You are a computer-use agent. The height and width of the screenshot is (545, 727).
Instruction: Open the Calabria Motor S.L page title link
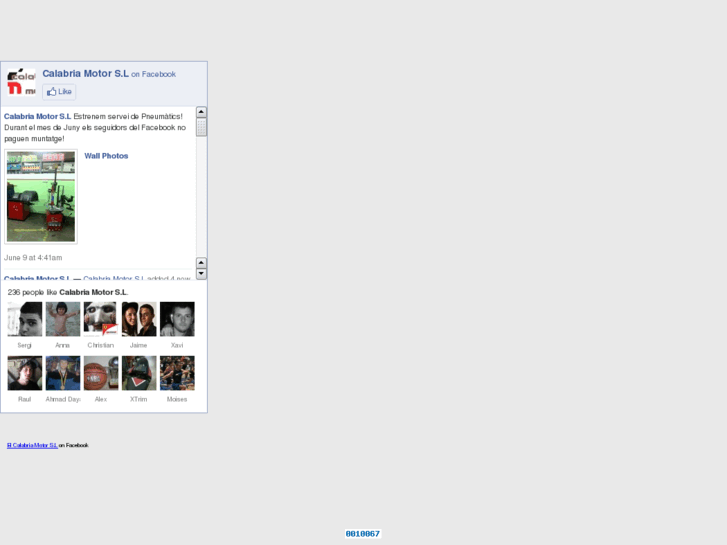coord(85,73)
